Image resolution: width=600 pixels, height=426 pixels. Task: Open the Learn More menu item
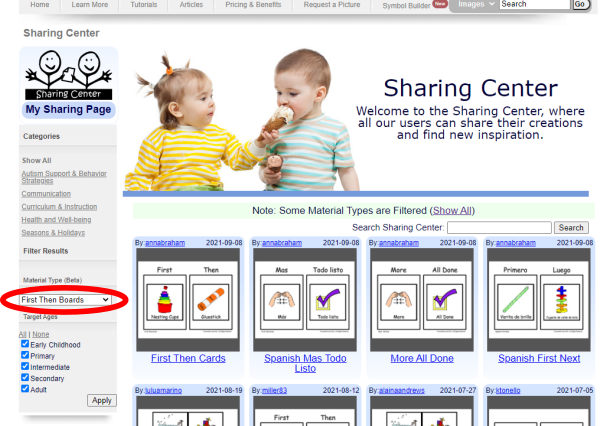click(x=90, y=5)
